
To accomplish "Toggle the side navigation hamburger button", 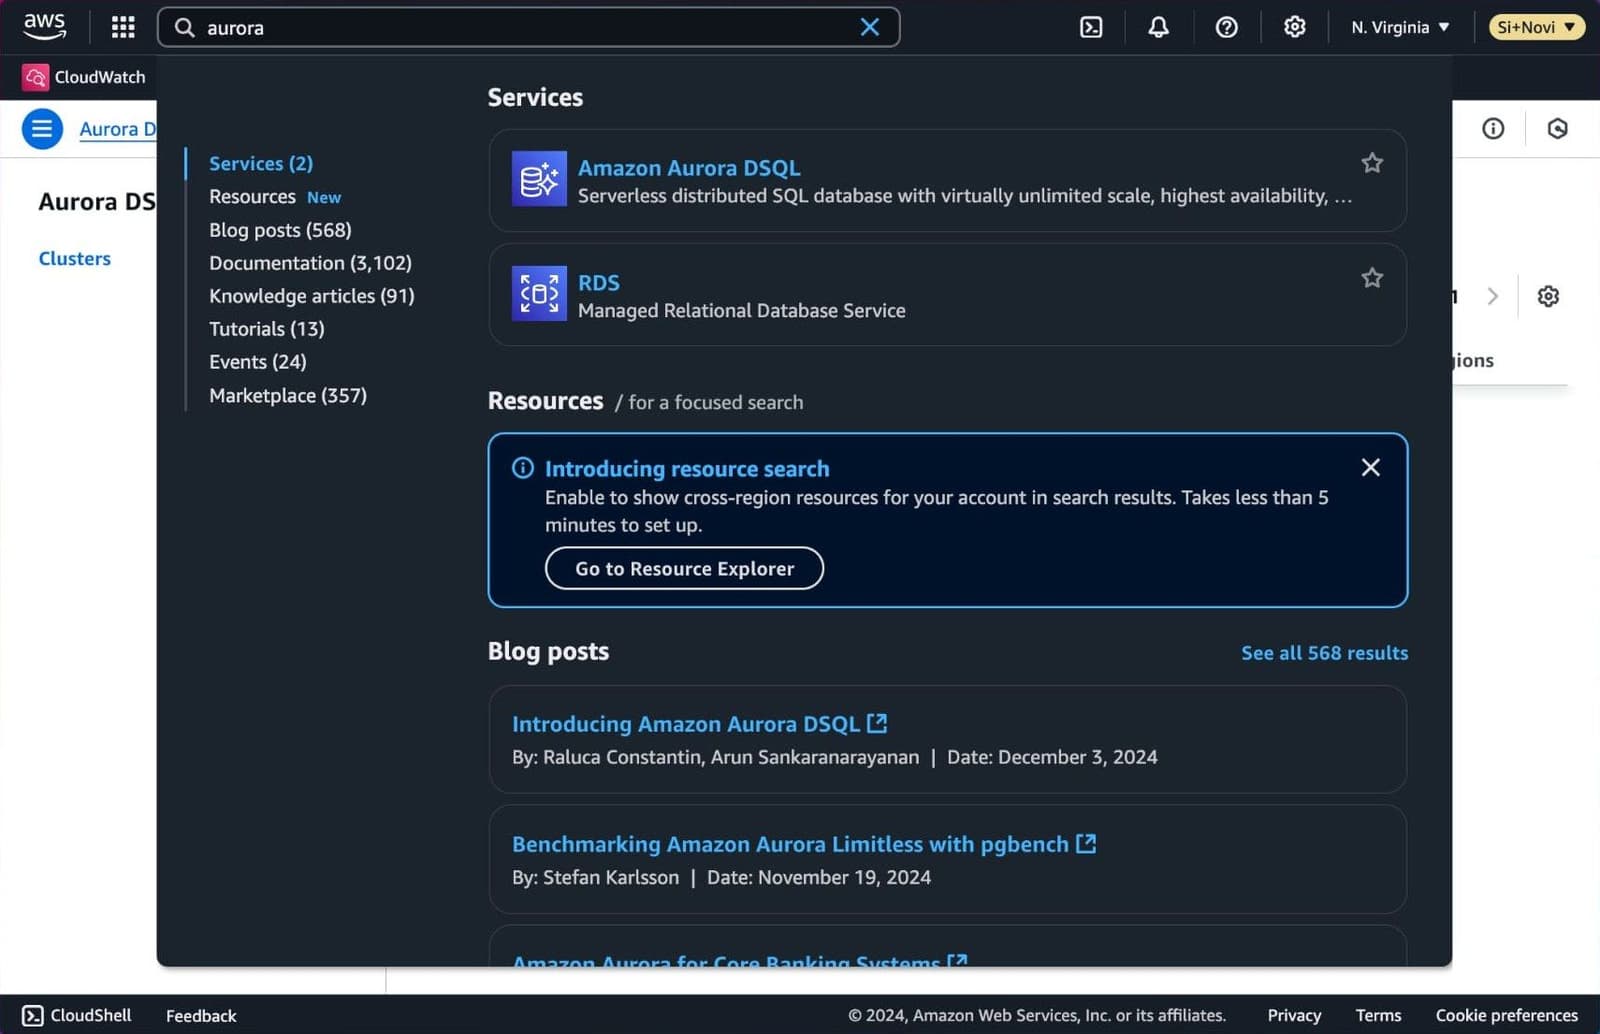I will 42,128.
